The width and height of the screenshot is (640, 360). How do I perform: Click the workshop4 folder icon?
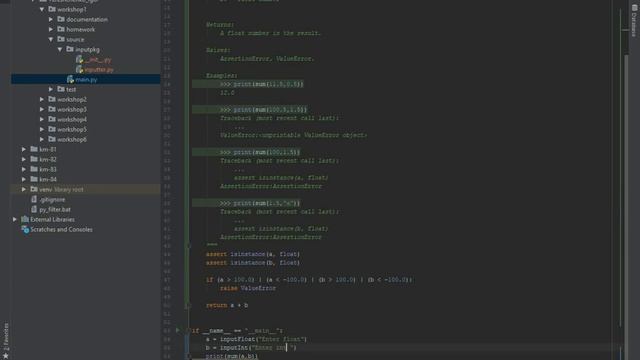coord(52,119)
